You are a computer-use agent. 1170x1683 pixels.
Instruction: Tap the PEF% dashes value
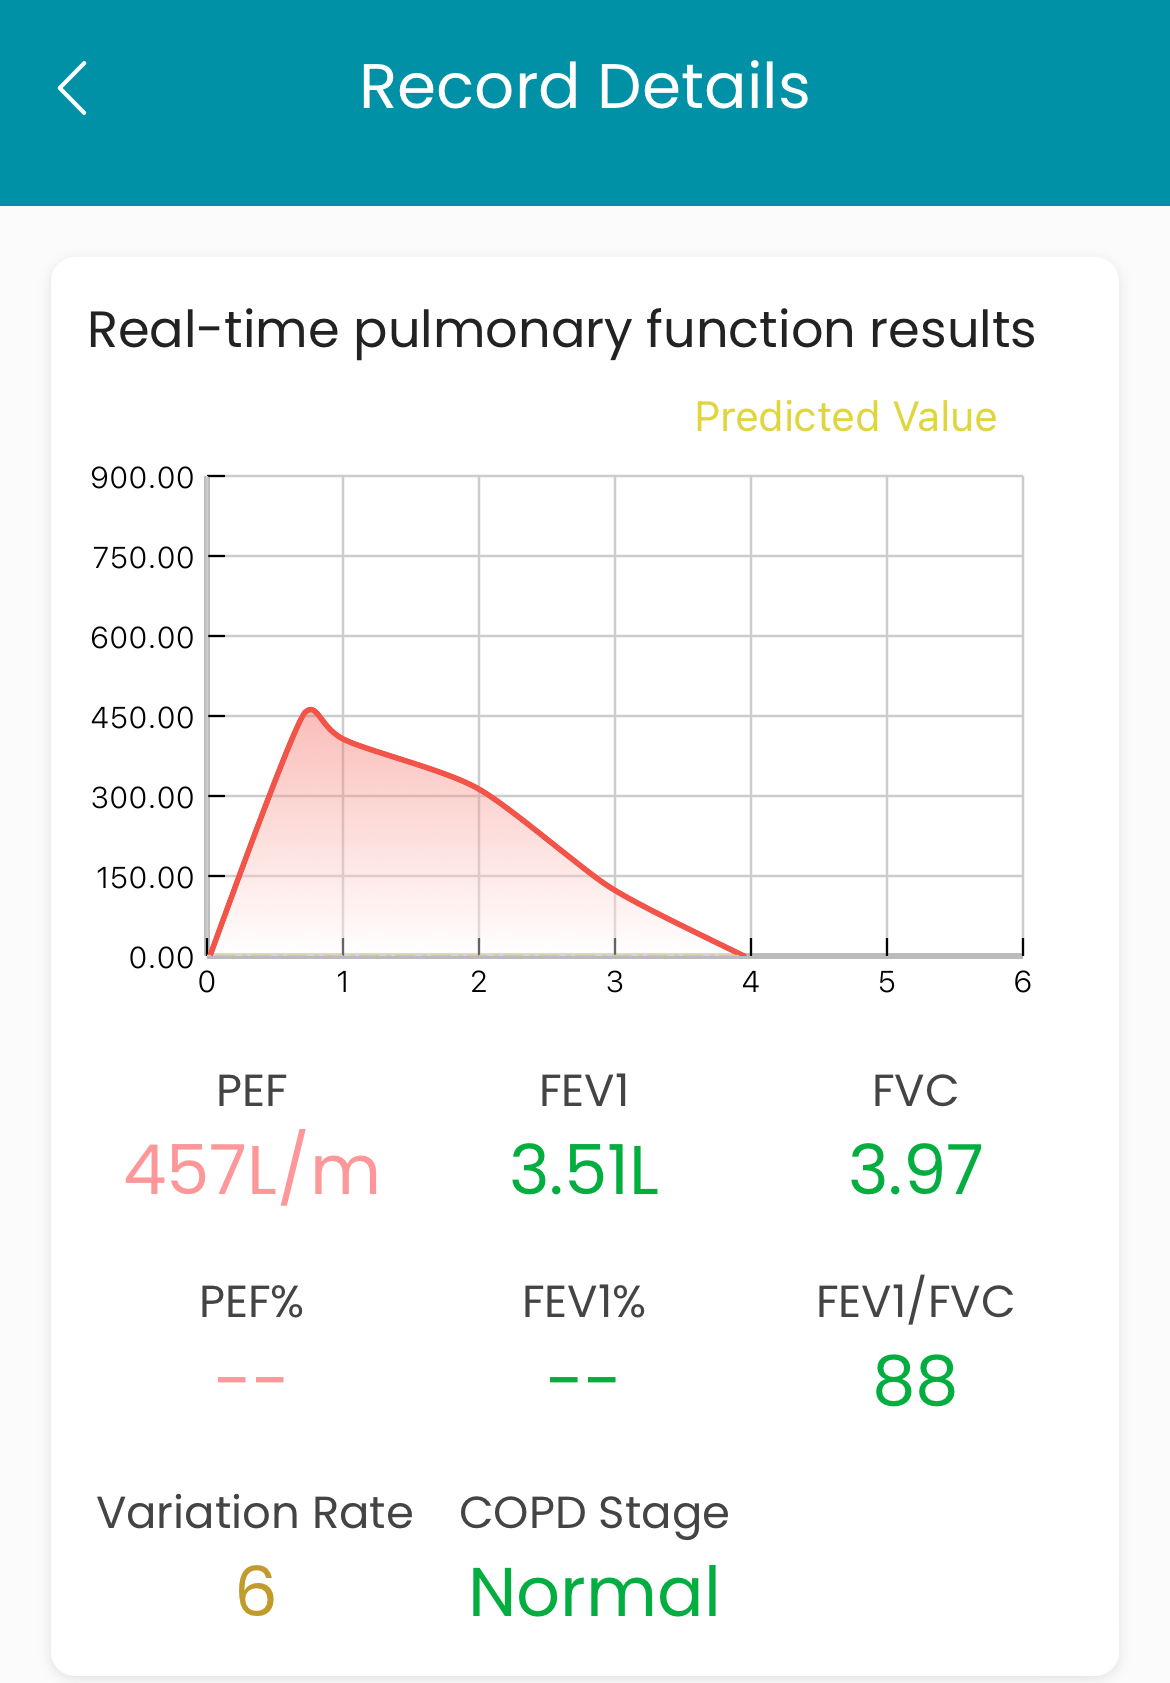[251, 1380]
